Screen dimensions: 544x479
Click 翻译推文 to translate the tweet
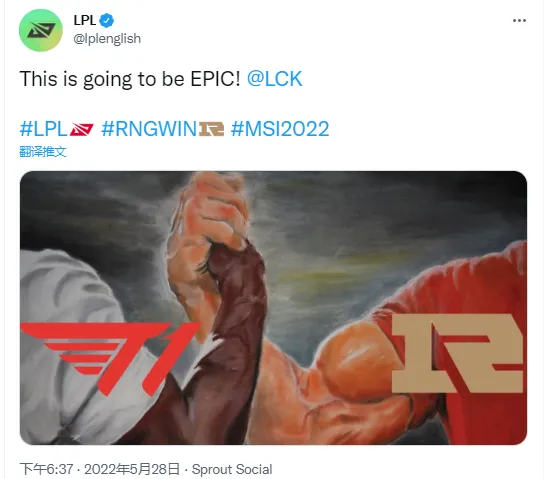coord(43,152)
